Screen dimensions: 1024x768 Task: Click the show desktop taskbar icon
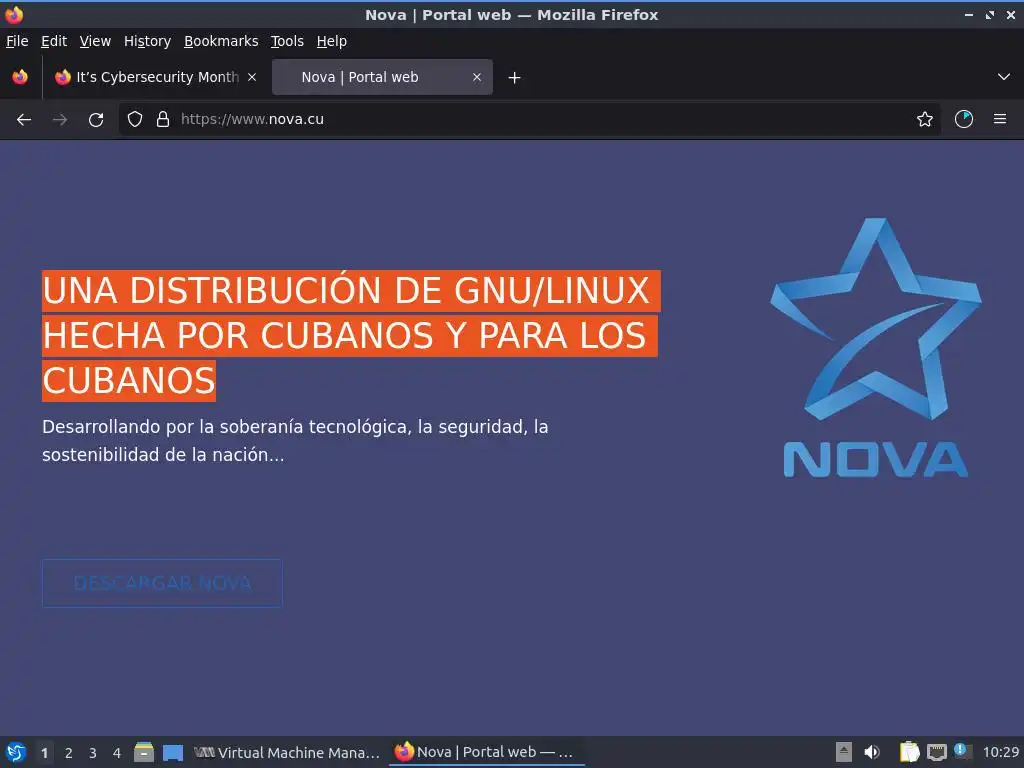[x=172, y=753]
